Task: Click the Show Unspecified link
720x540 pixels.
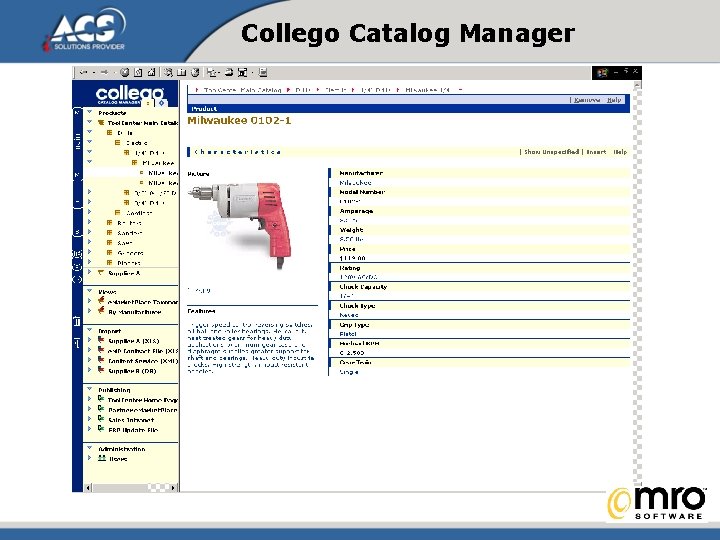Action: [x=551, y=152]
